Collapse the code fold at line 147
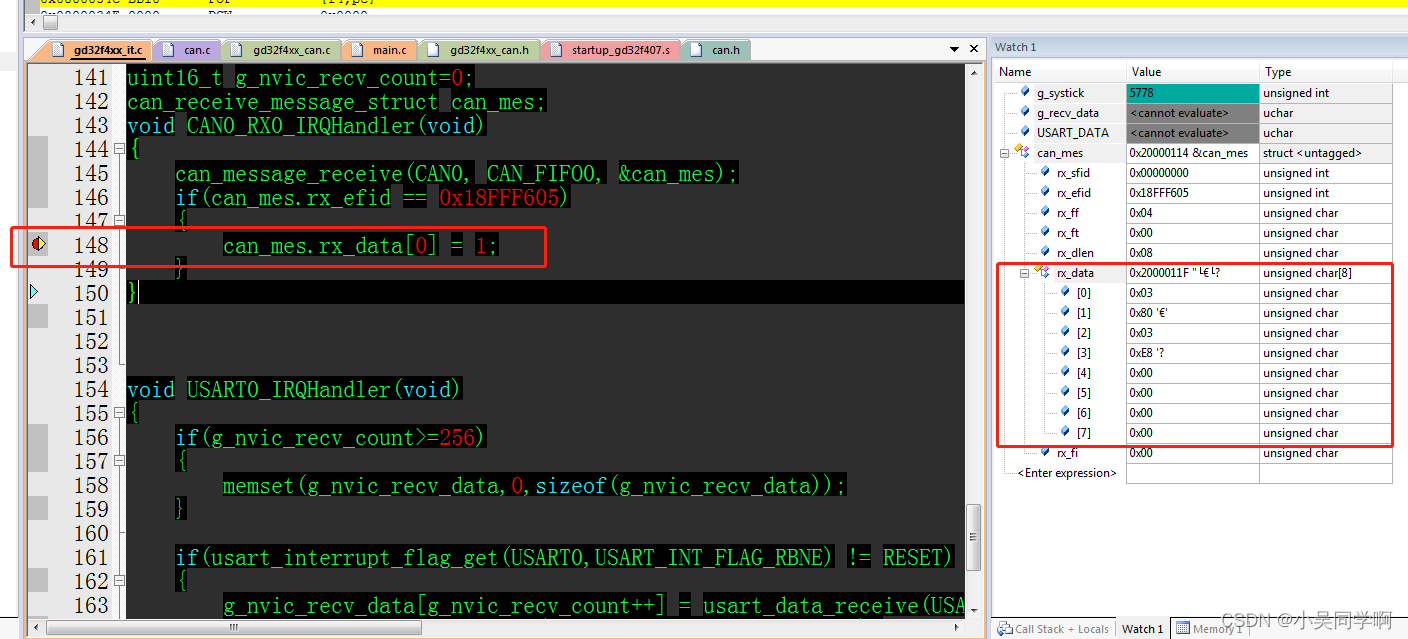1408x639 pixels. coord(120,221)
